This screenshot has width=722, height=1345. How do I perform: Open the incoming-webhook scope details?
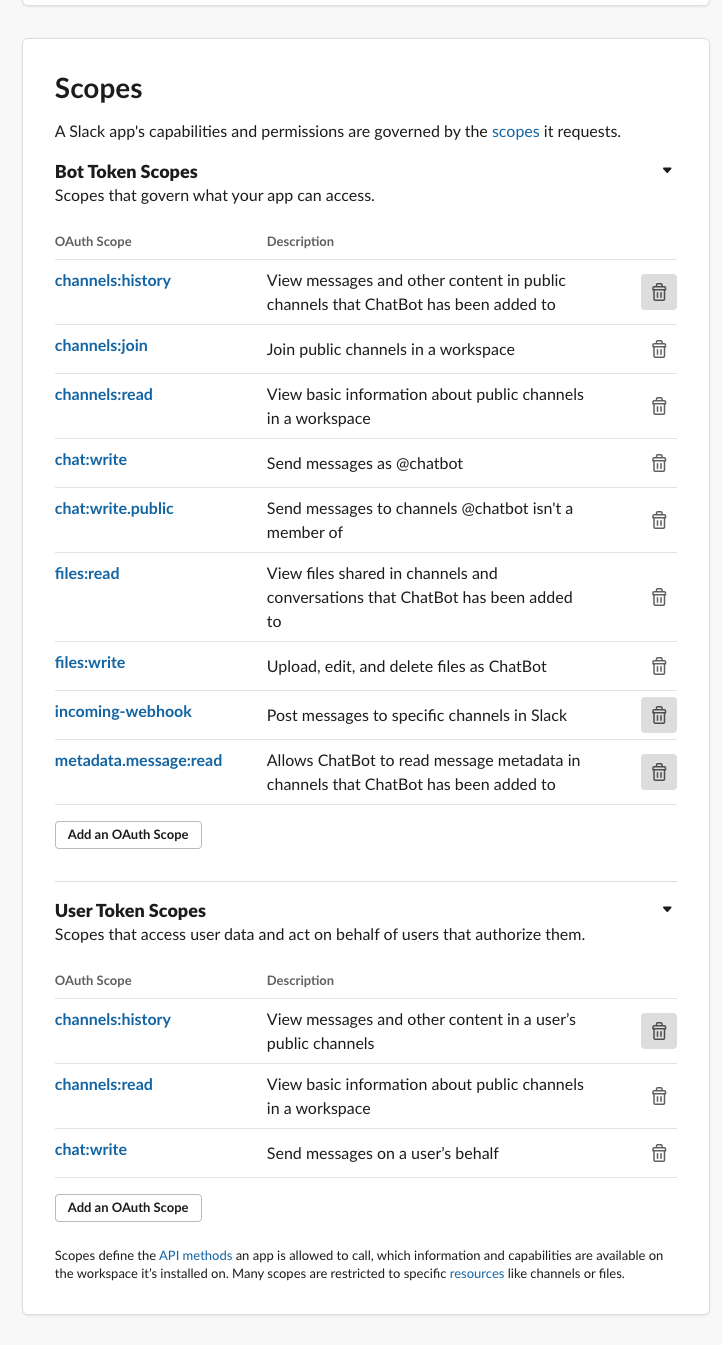point(123,711)
